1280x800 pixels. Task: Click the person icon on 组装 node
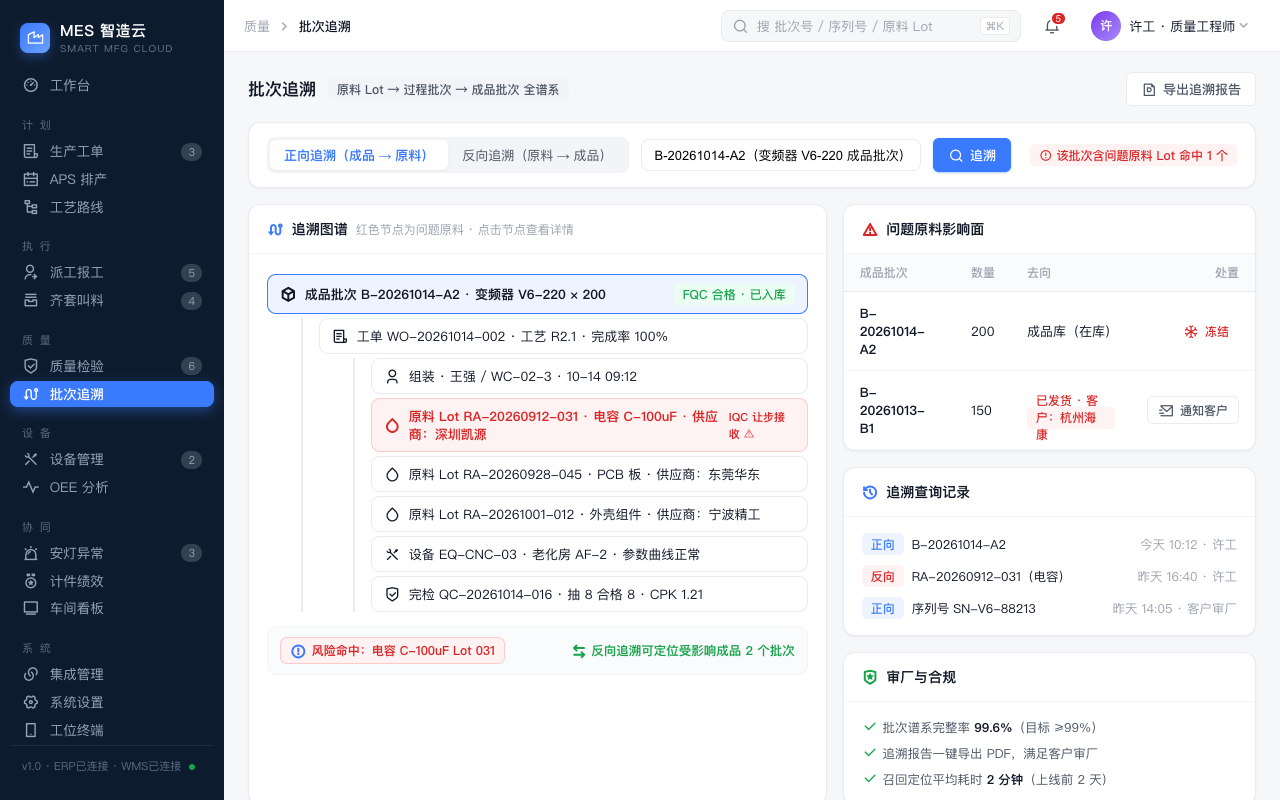[x=392, y=376]
